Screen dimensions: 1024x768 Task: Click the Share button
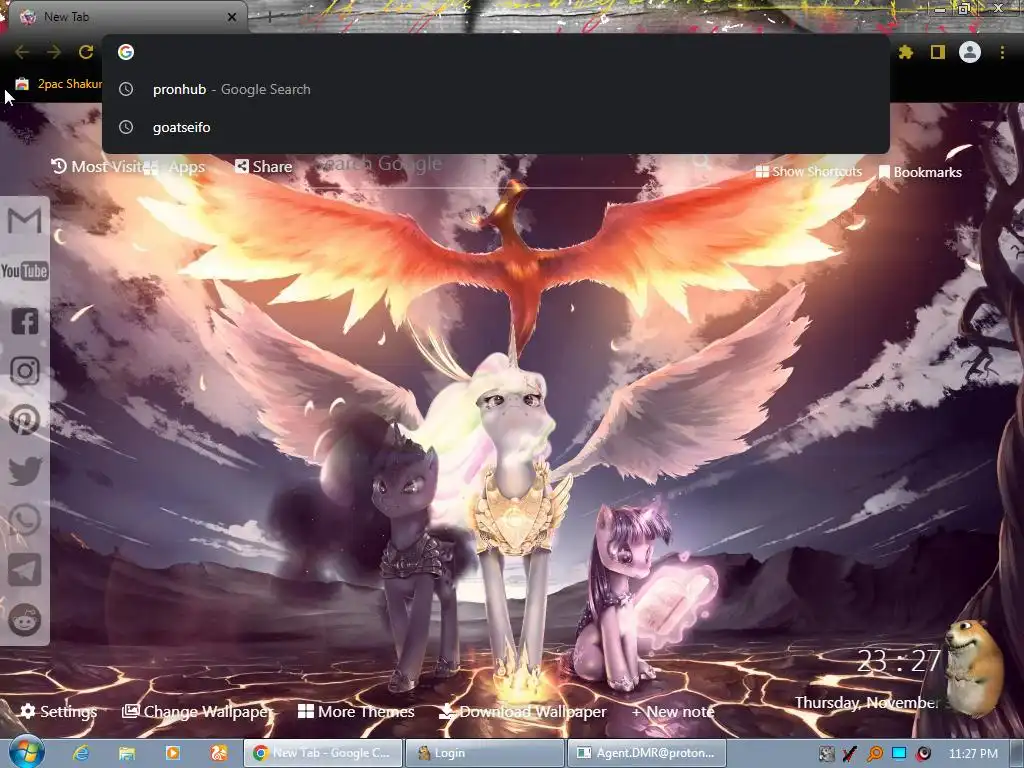pyautogui.click(x=264, y=167)
